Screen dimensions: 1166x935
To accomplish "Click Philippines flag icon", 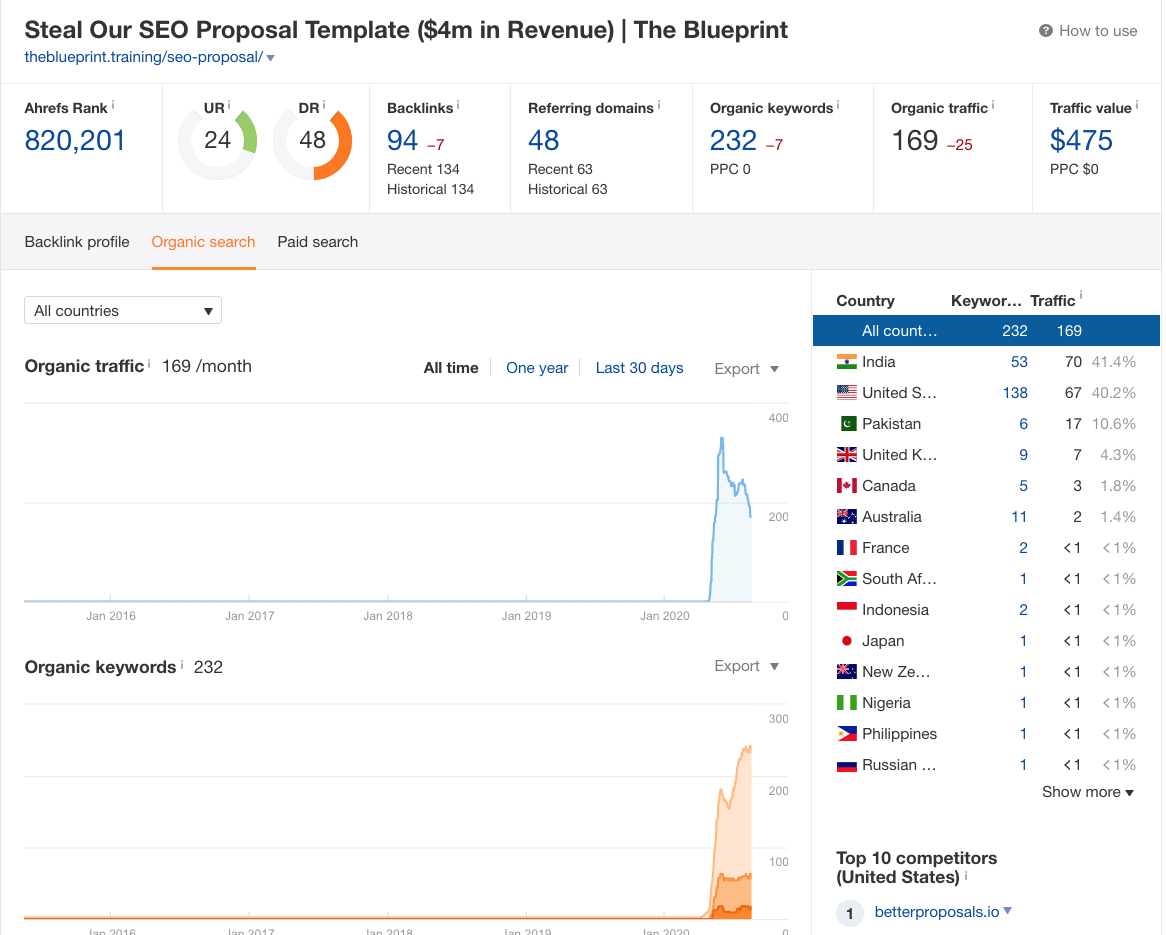I will (846, 733).
